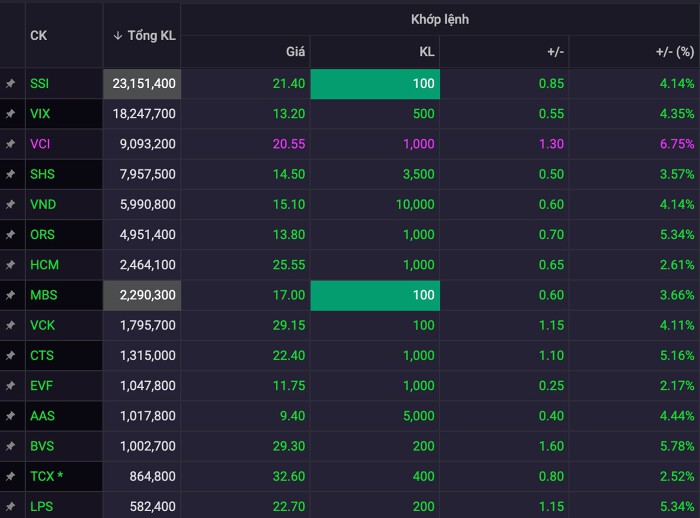This screenshot has width=700, height=518.
Task: Select VCI price 20.55
Action: click(x=289, y=144)
